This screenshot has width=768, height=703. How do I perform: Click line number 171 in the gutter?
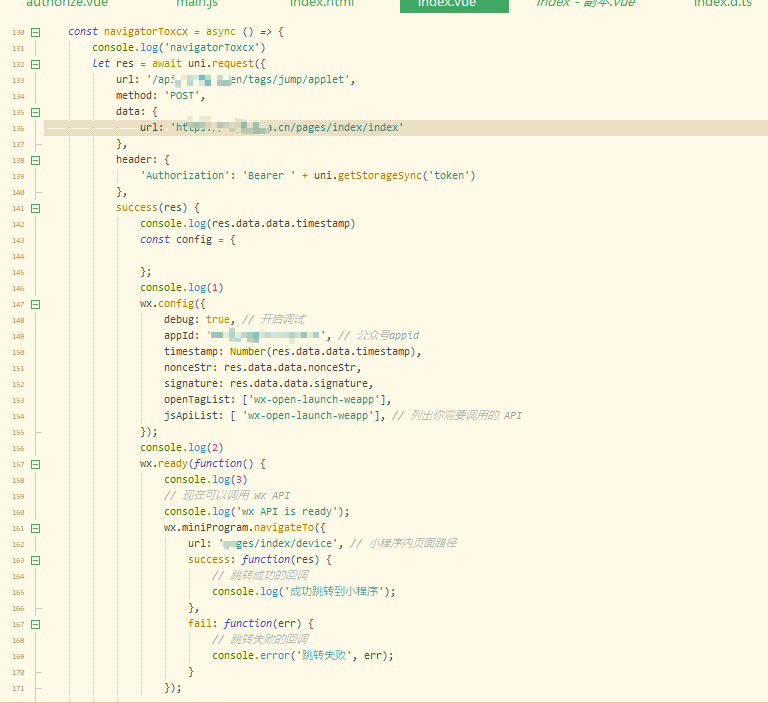18,688
